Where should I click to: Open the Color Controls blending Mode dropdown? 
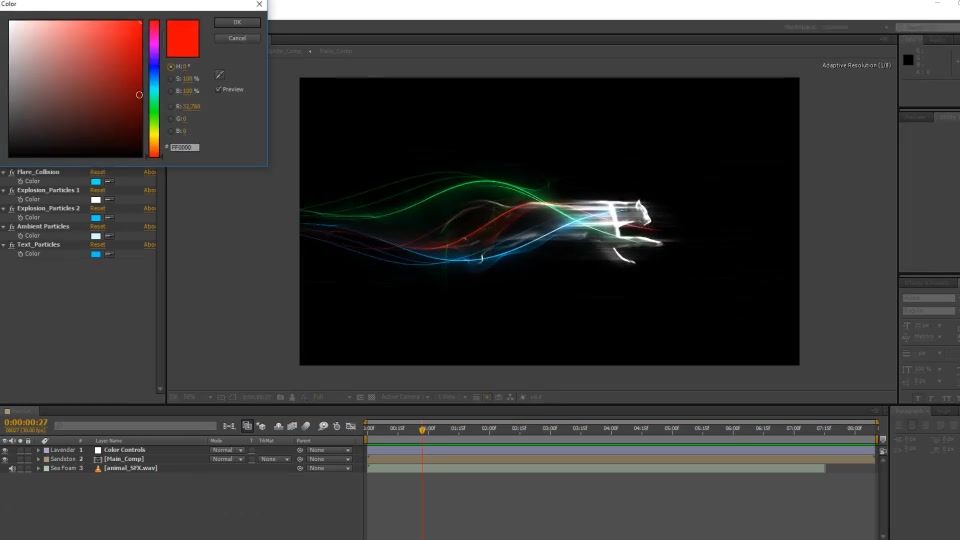click(x=227, y=450)
